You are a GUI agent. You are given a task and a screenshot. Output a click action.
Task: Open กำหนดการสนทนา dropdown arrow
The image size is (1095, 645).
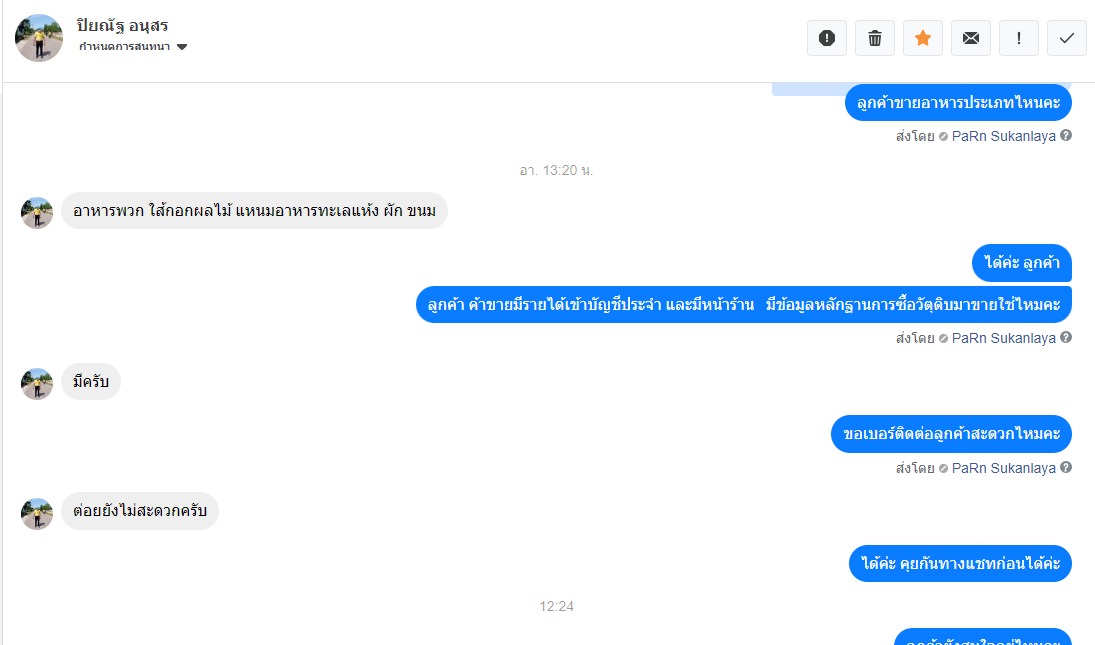[182, 47]
